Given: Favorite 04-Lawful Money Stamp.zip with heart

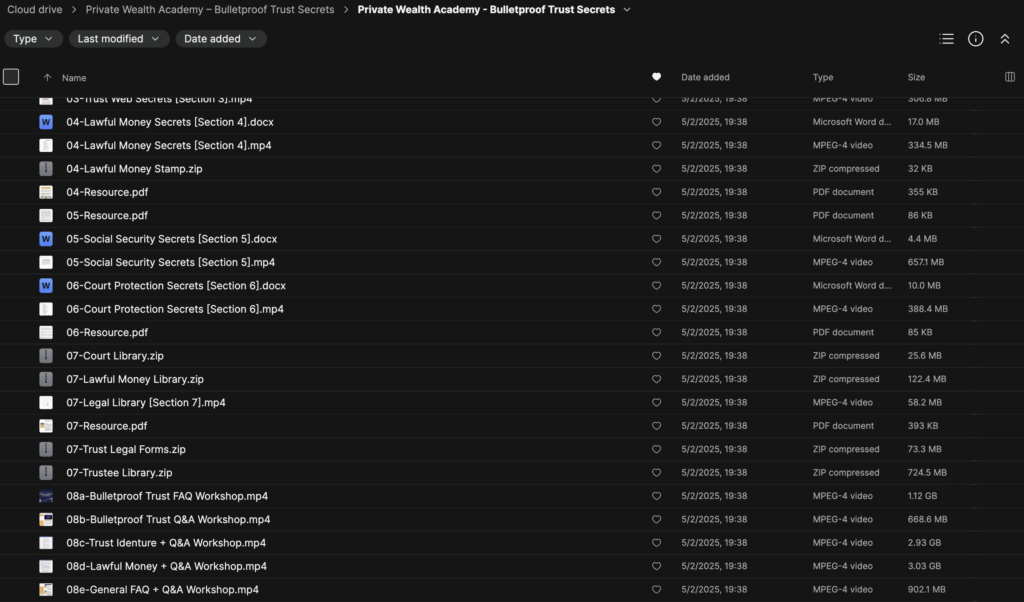Looking at the screenshot, I should pos(656,169).
